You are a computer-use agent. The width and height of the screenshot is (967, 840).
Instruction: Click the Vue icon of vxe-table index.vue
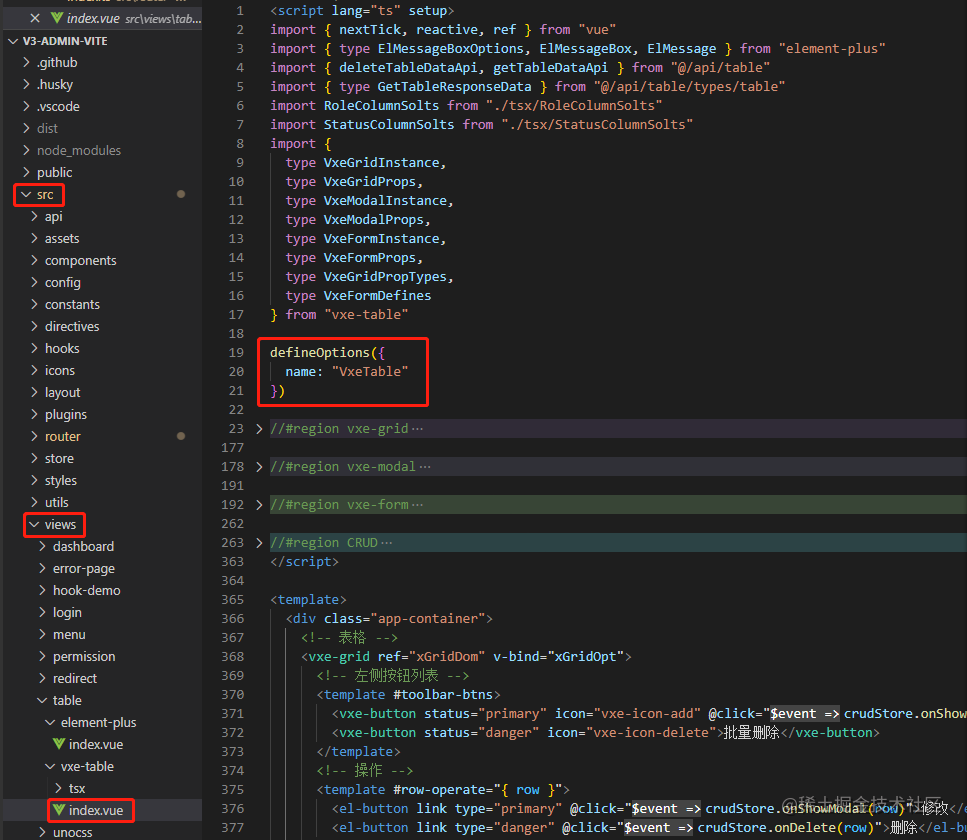(x=59, y=810)
